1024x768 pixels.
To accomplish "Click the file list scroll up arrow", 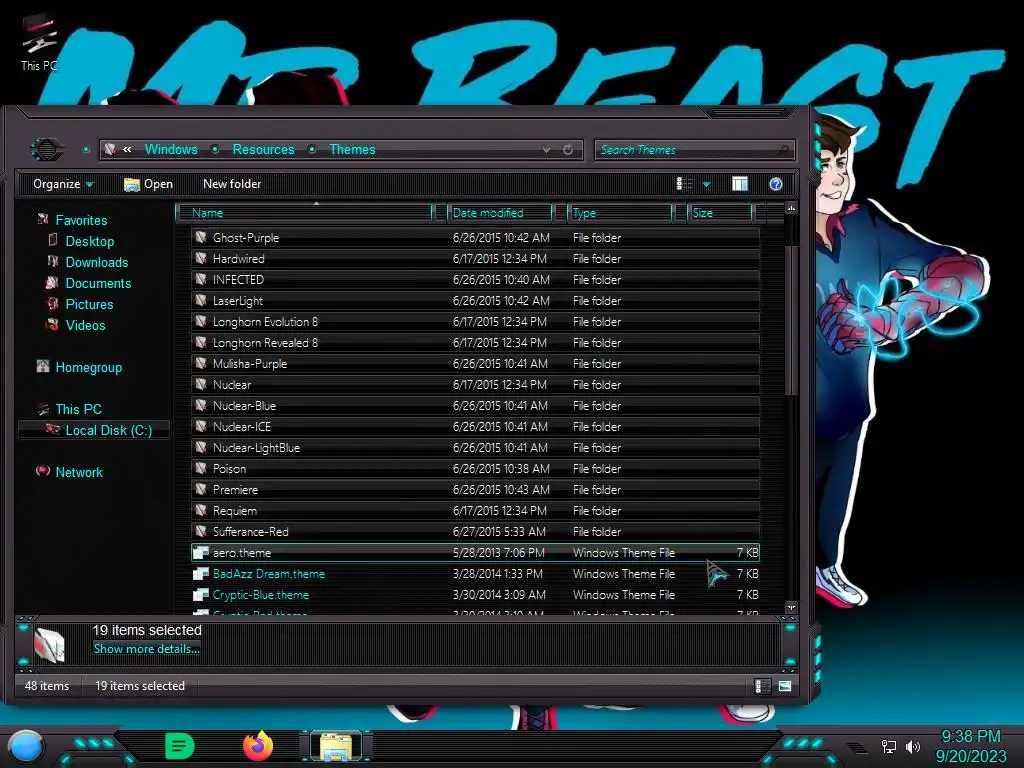I will (x=791, y=208).
